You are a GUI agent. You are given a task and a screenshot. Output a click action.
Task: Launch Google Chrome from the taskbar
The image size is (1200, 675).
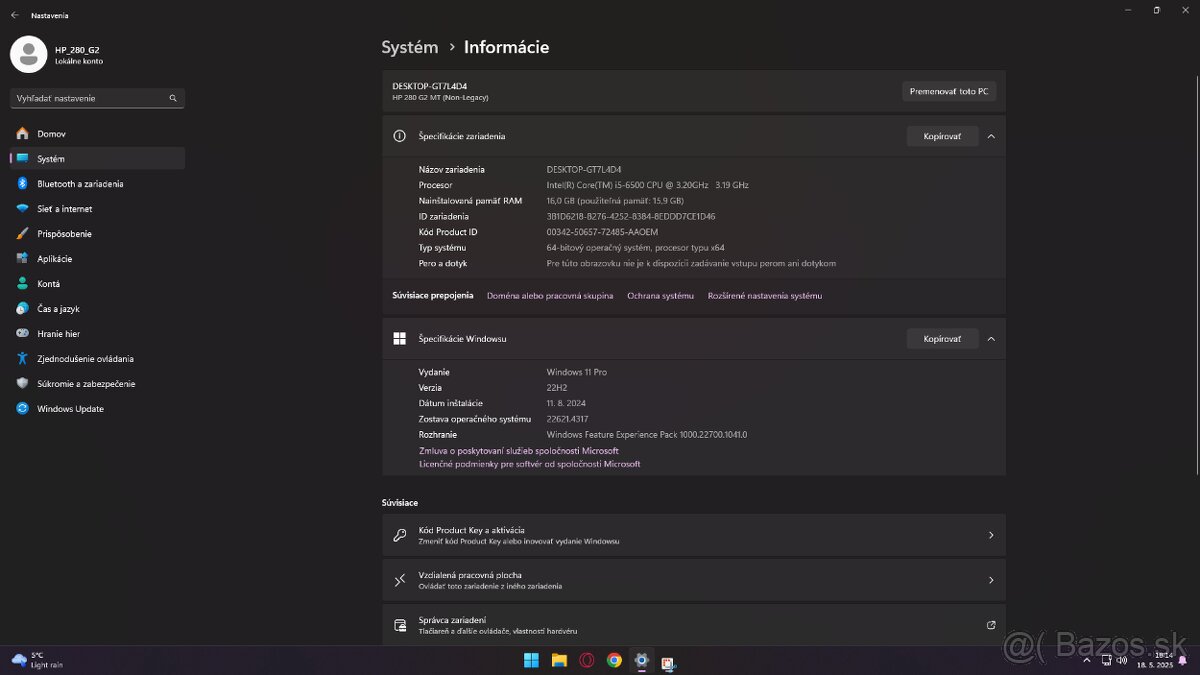tap(614, 660)
